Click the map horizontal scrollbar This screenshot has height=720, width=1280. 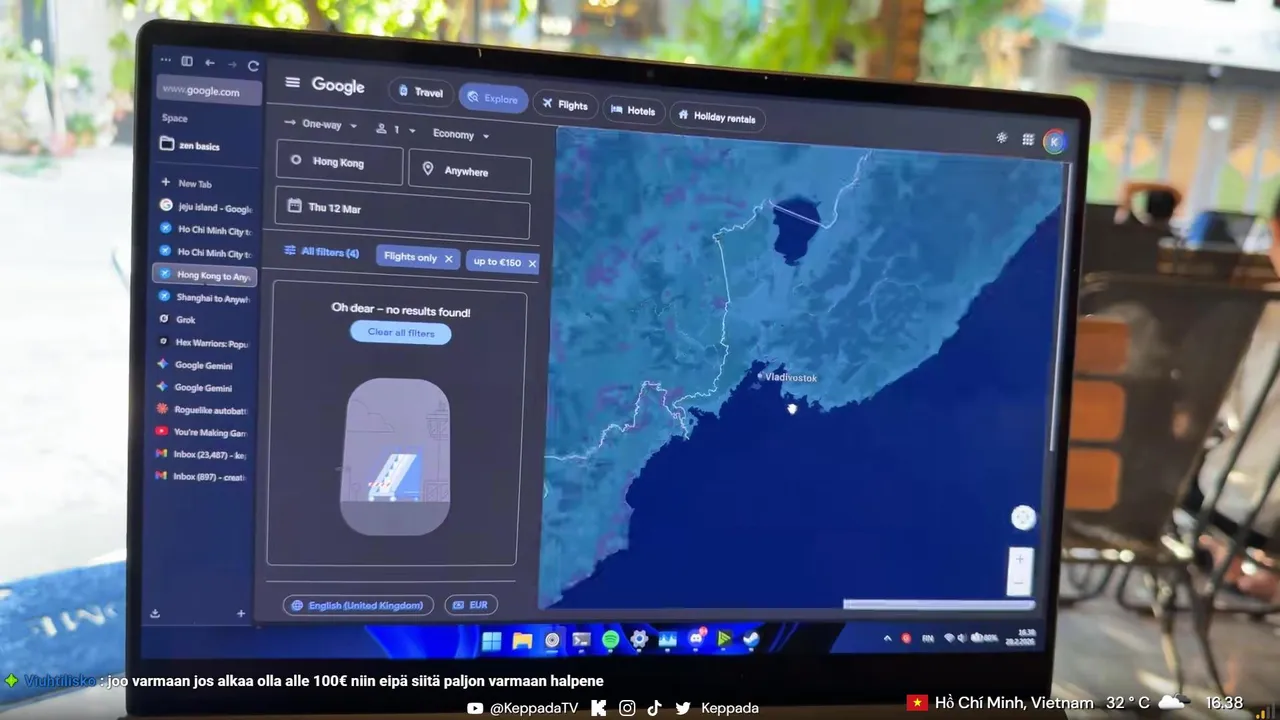[938, 604]
